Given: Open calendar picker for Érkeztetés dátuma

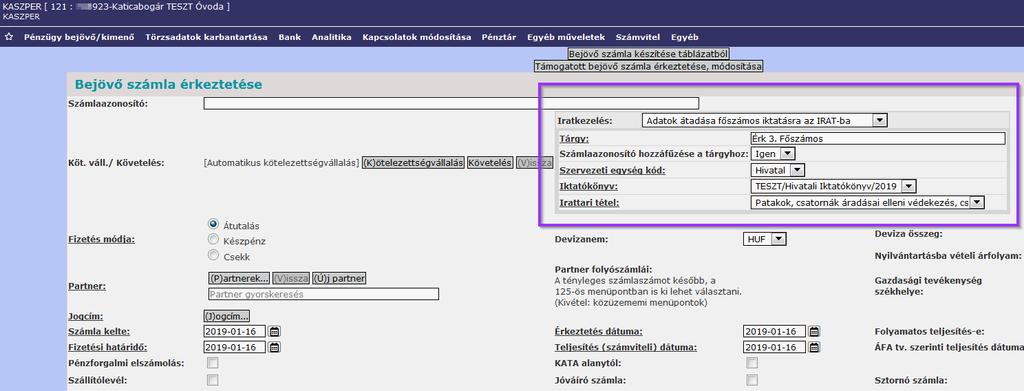Looking at the screenshot, I should coord(814,331).
